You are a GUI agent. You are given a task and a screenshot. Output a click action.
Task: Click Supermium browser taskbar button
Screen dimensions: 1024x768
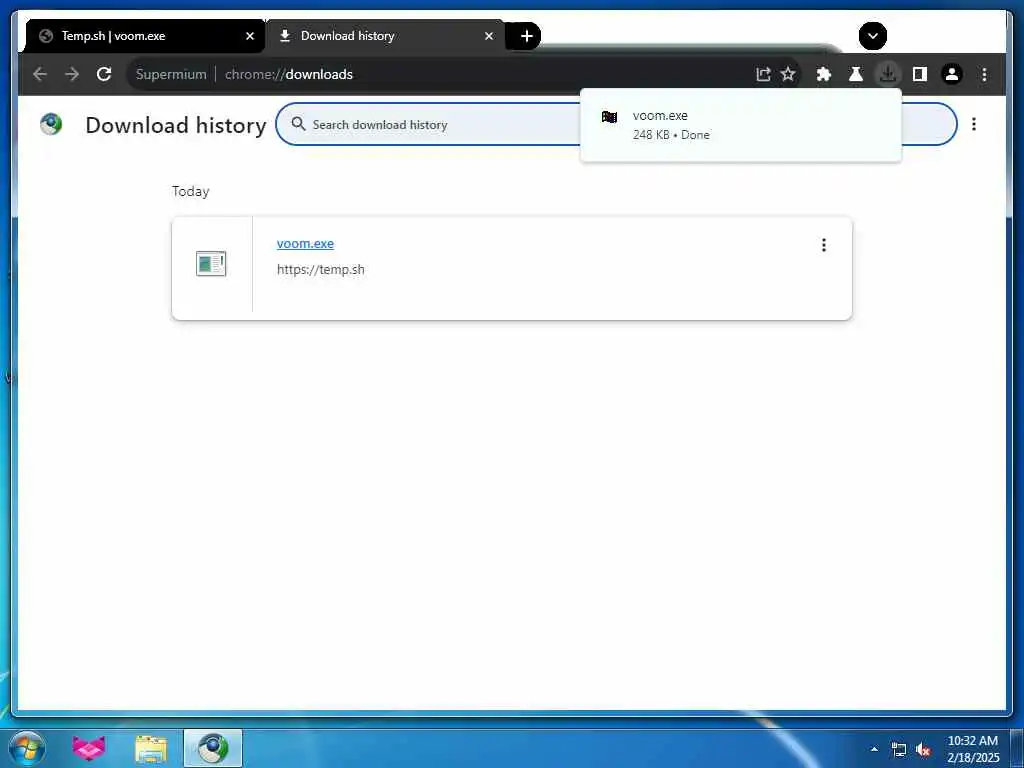213,748
